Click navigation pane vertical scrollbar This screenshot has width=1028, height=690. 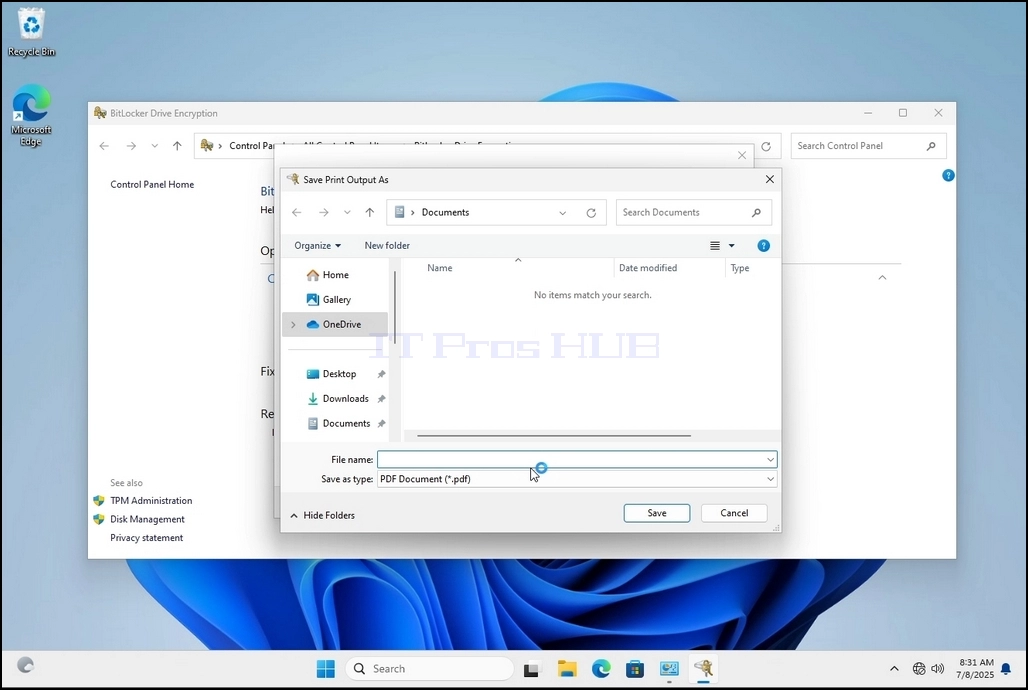coord(395,308)
